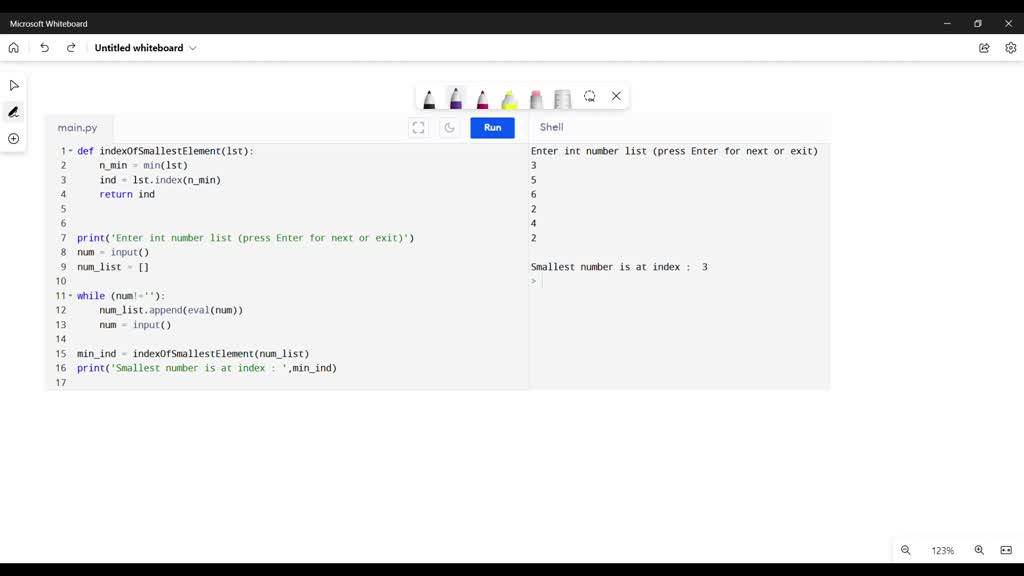Expand the Untitled whiteboard name dropdown
The width and height of the screenshot is (1024, 576).
pos(193,48)
